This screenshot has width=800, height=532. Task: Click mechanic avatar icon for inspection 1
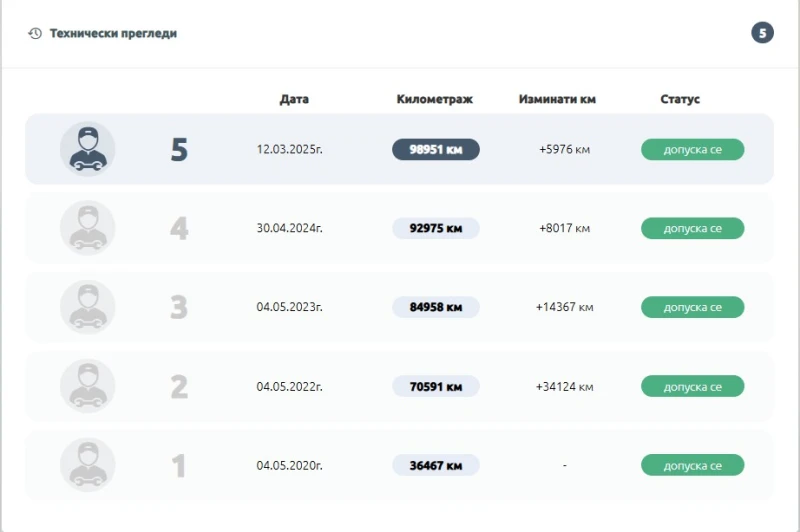coord(87,465)
